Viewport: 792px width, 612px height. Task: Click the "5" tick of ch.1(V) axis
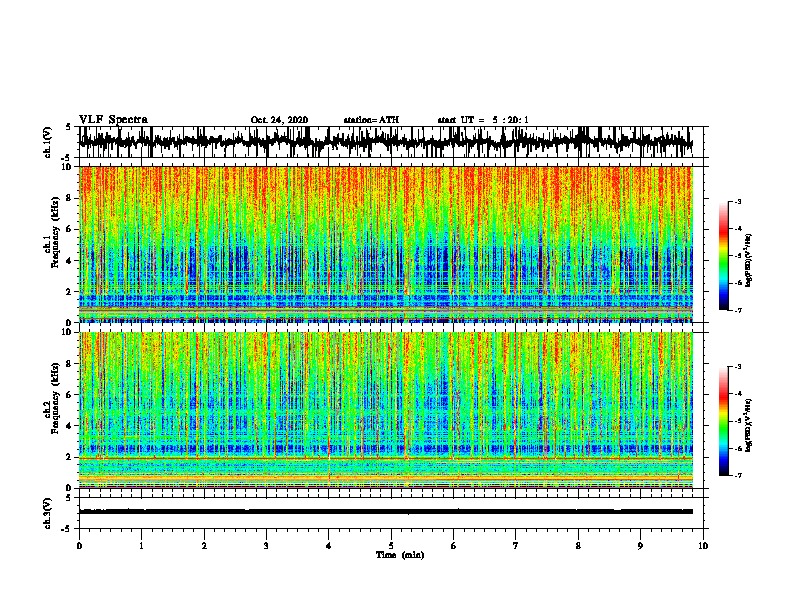[x=69, y=127]
